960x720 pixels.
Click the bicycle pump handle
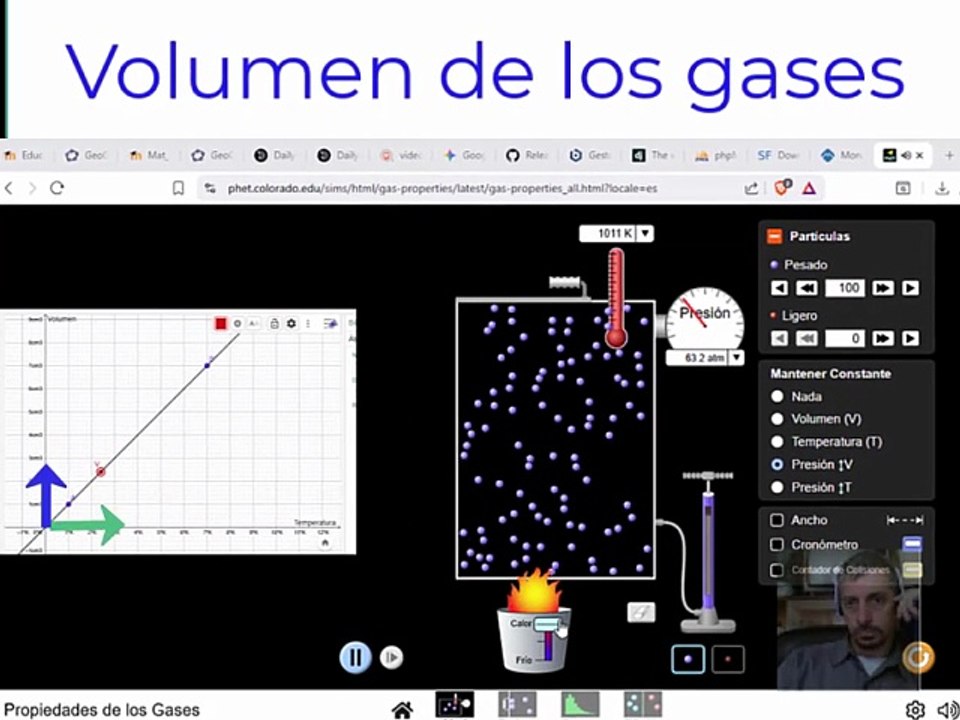[708, 475]
